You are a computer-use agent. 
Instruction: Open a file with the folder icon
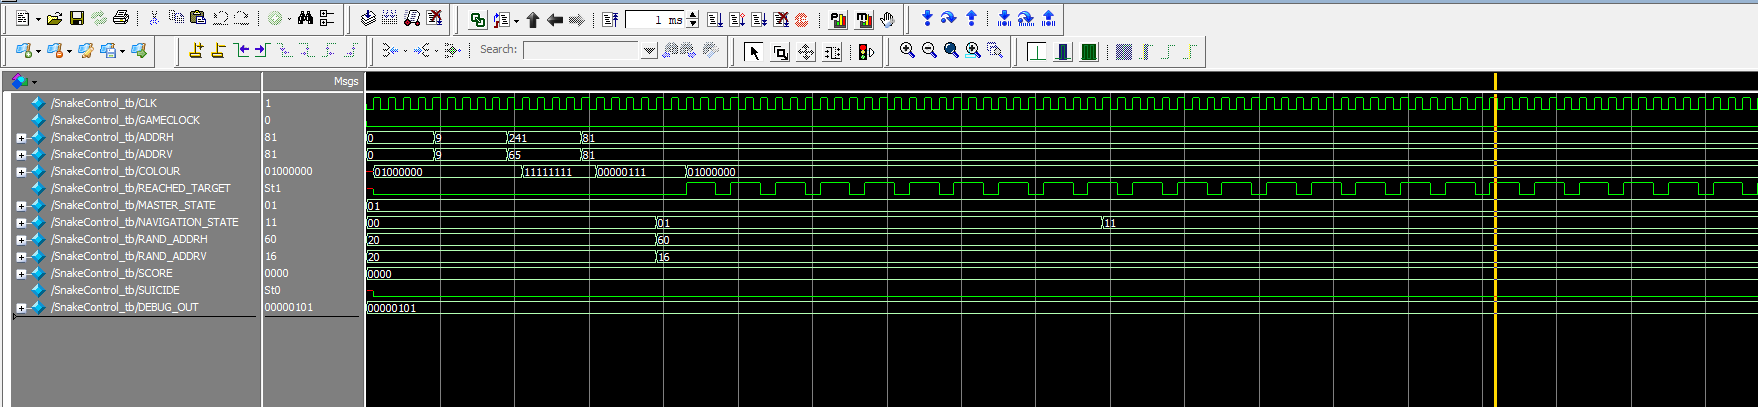(x=54, y=18)
